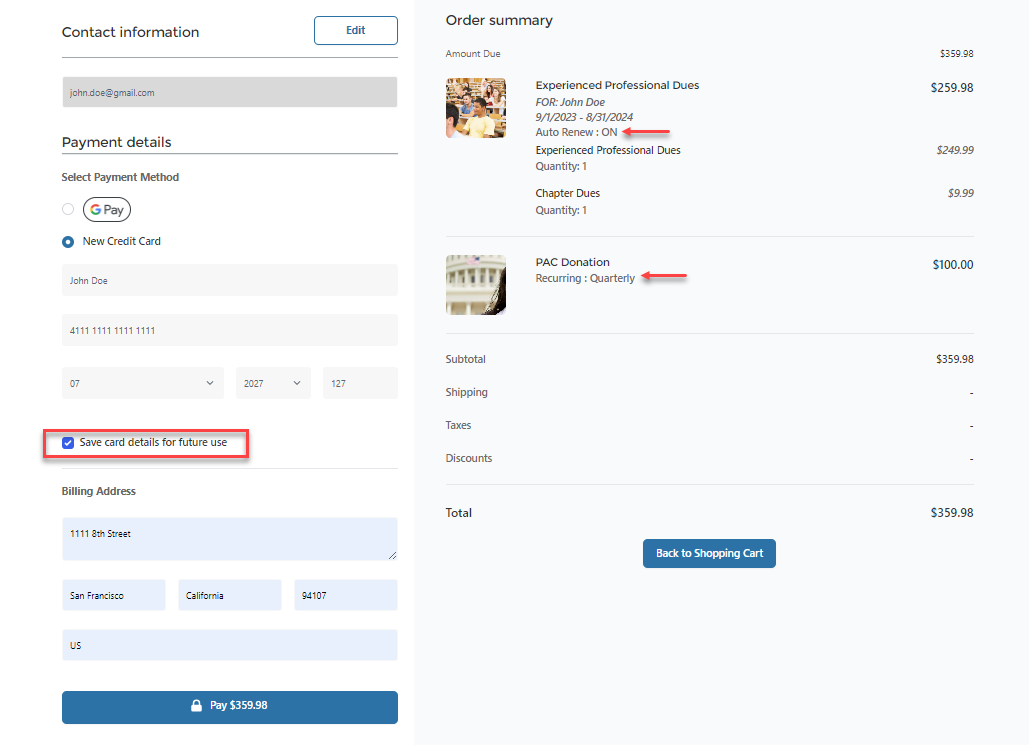Open the expiration month dropdown
This screenshot has height=745, width=1029.
click(142, 383)
